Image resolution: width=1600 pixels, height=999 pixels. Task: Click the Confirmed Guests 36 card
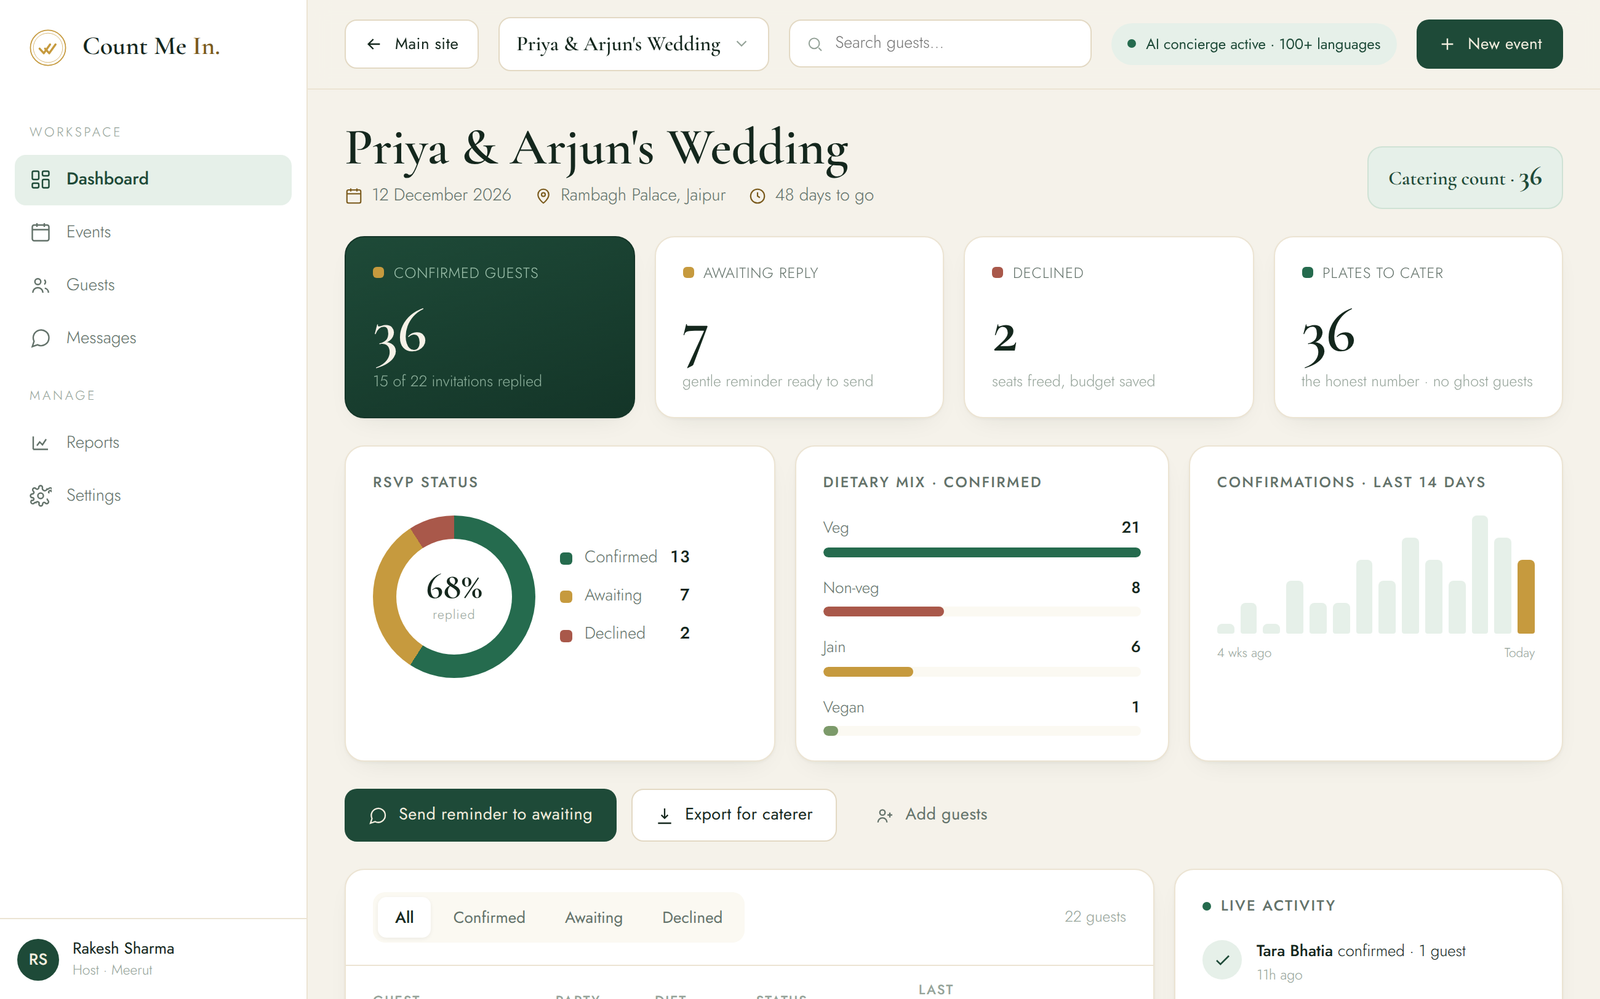coord(490,327)
